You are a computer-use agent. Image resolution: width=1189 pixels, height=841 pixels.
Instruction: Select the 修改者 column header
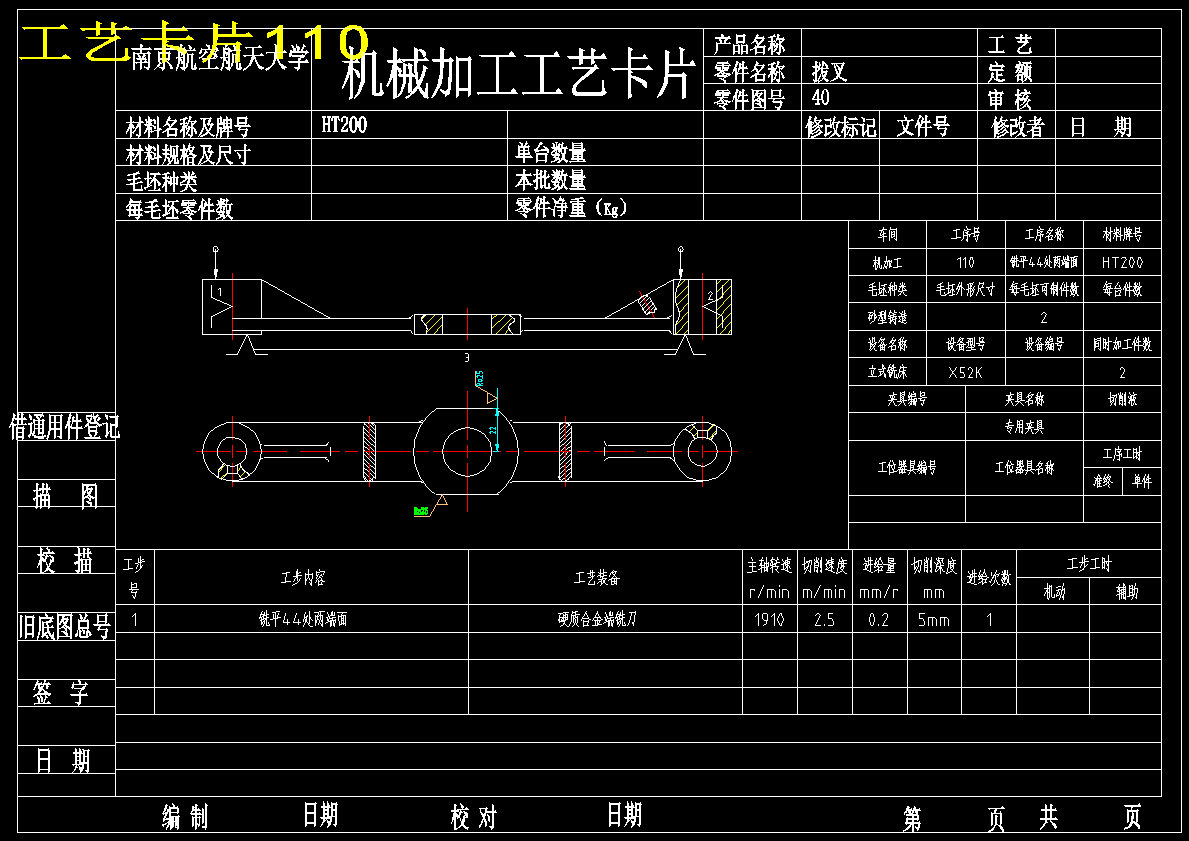[x=1018, y=127]
